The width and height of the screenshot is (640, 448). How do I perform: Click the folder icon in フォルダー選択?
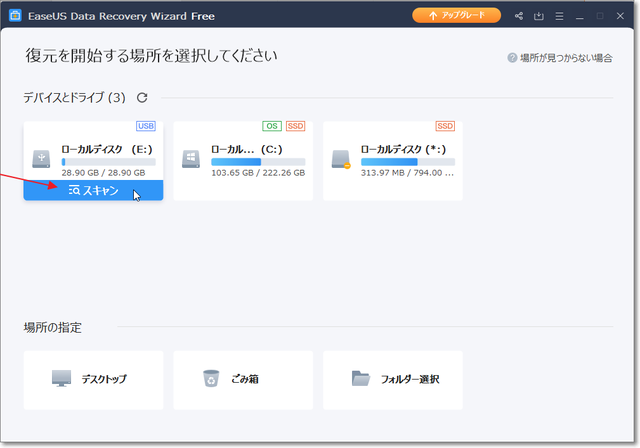tap(361, 379)
